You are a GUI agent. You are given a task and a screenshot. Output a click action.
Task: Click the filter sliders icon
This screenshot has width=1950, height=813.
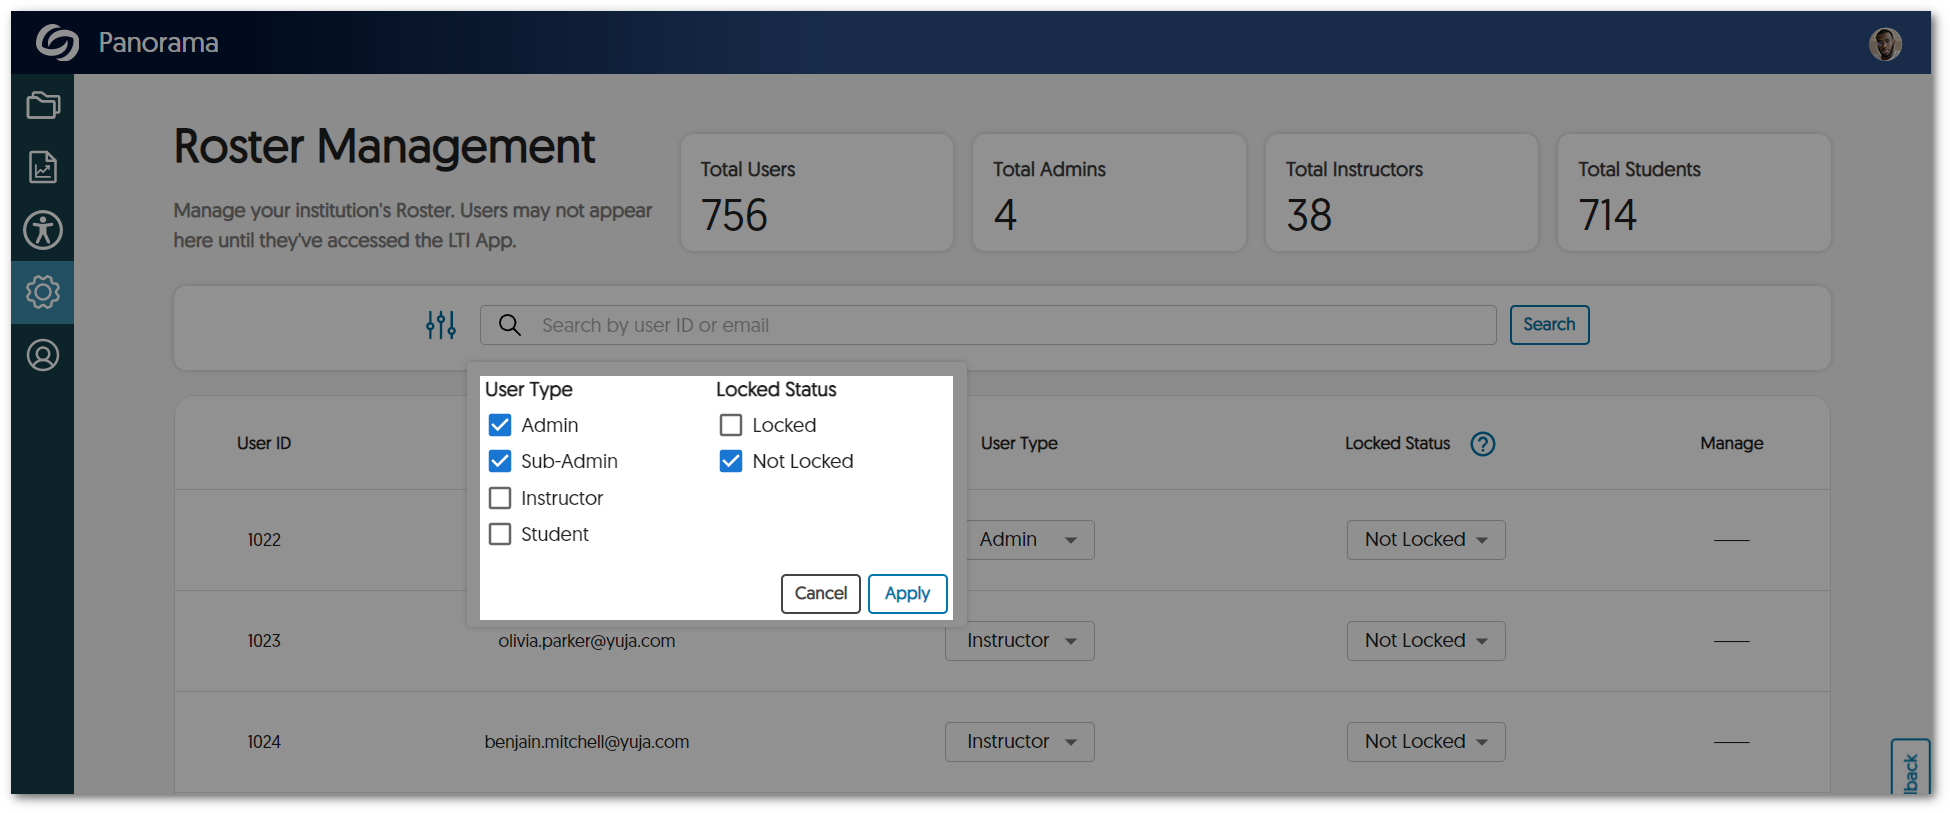[441, 325]
